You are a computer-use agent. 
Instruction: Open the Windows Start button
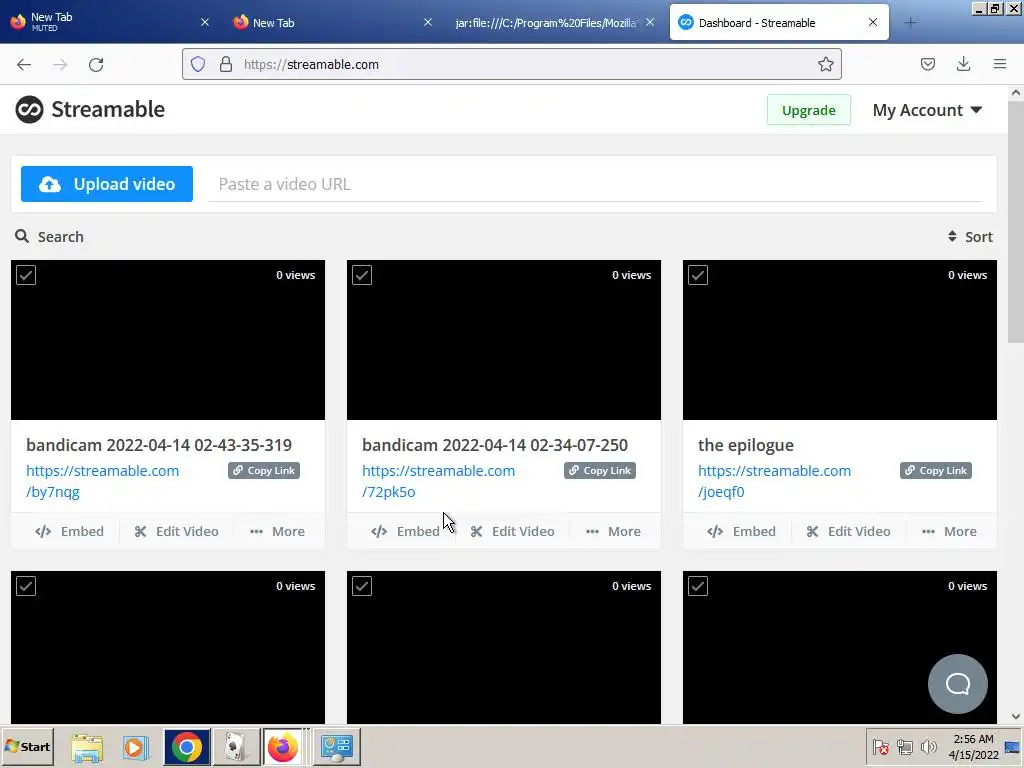pos(27,746)
